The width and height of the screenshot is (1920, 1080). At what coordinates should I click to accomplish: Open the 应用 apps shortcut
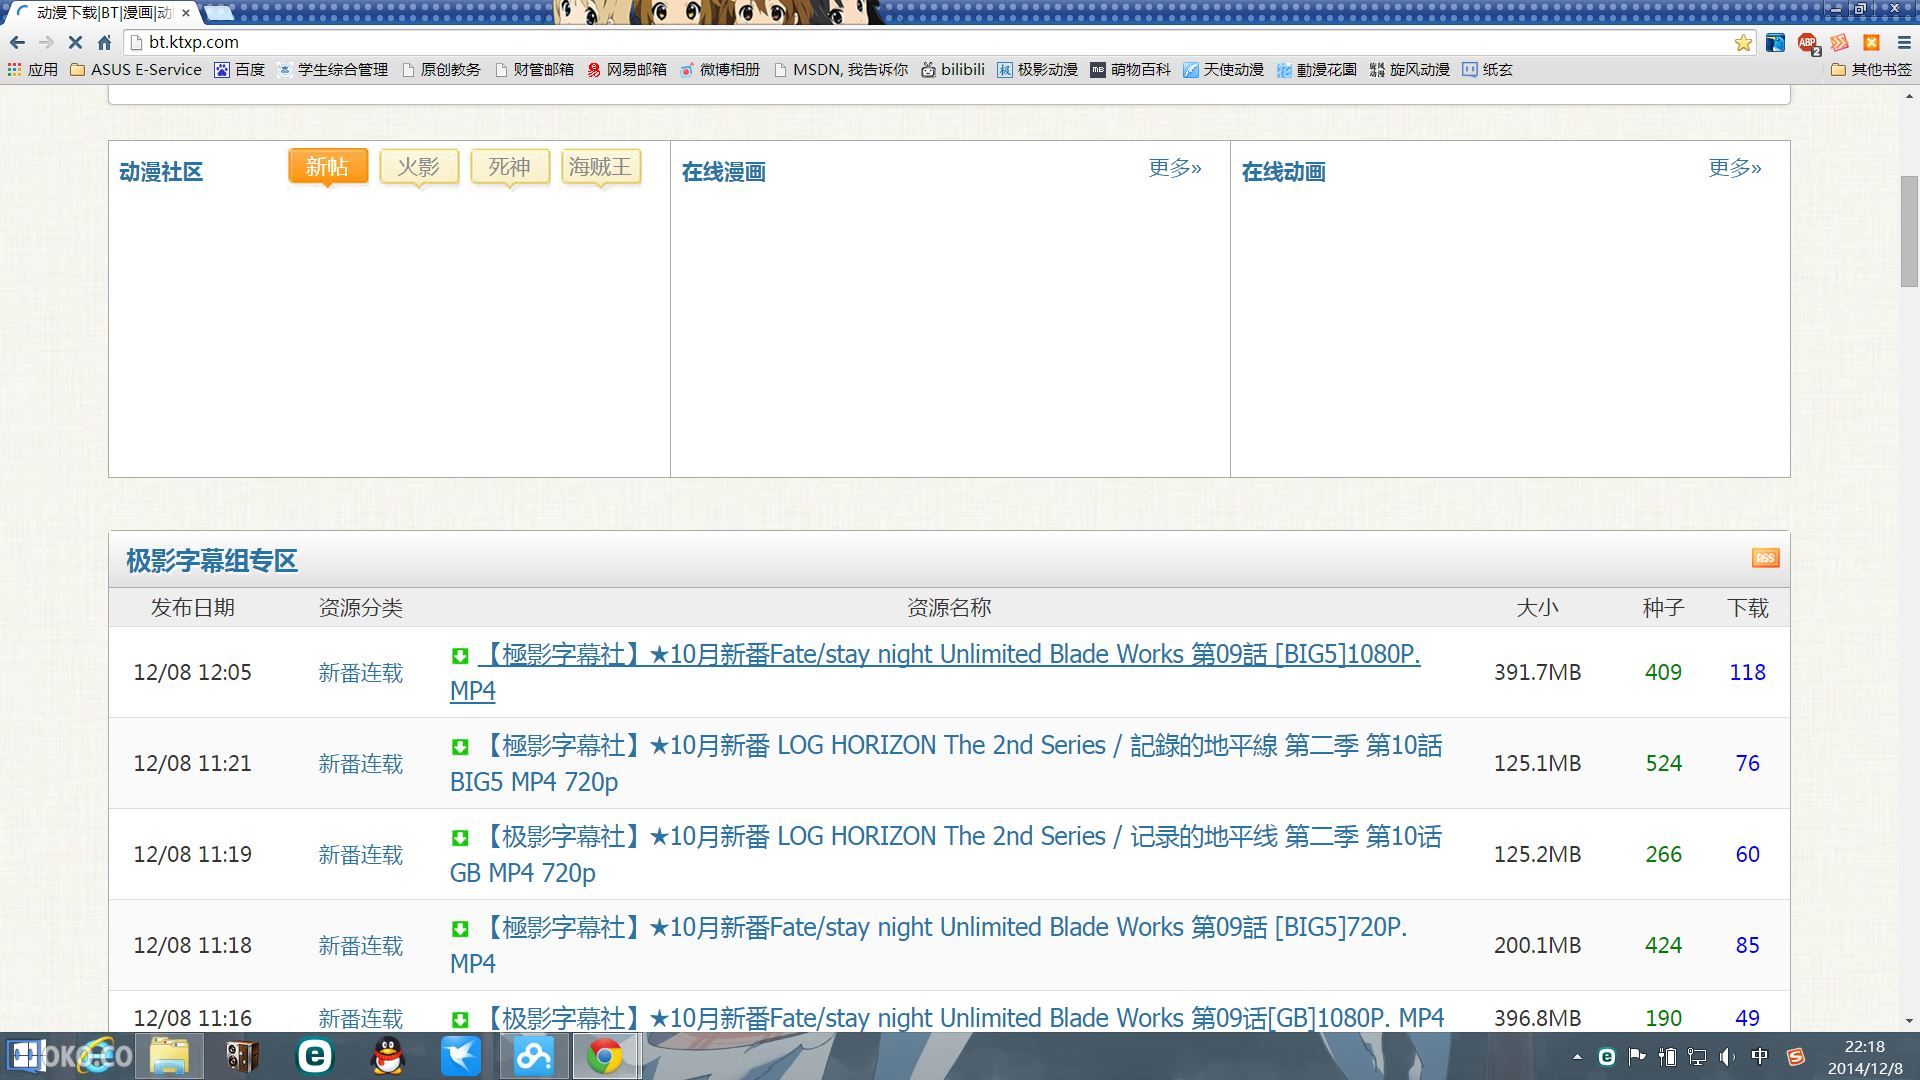click(x=32, y=69)
